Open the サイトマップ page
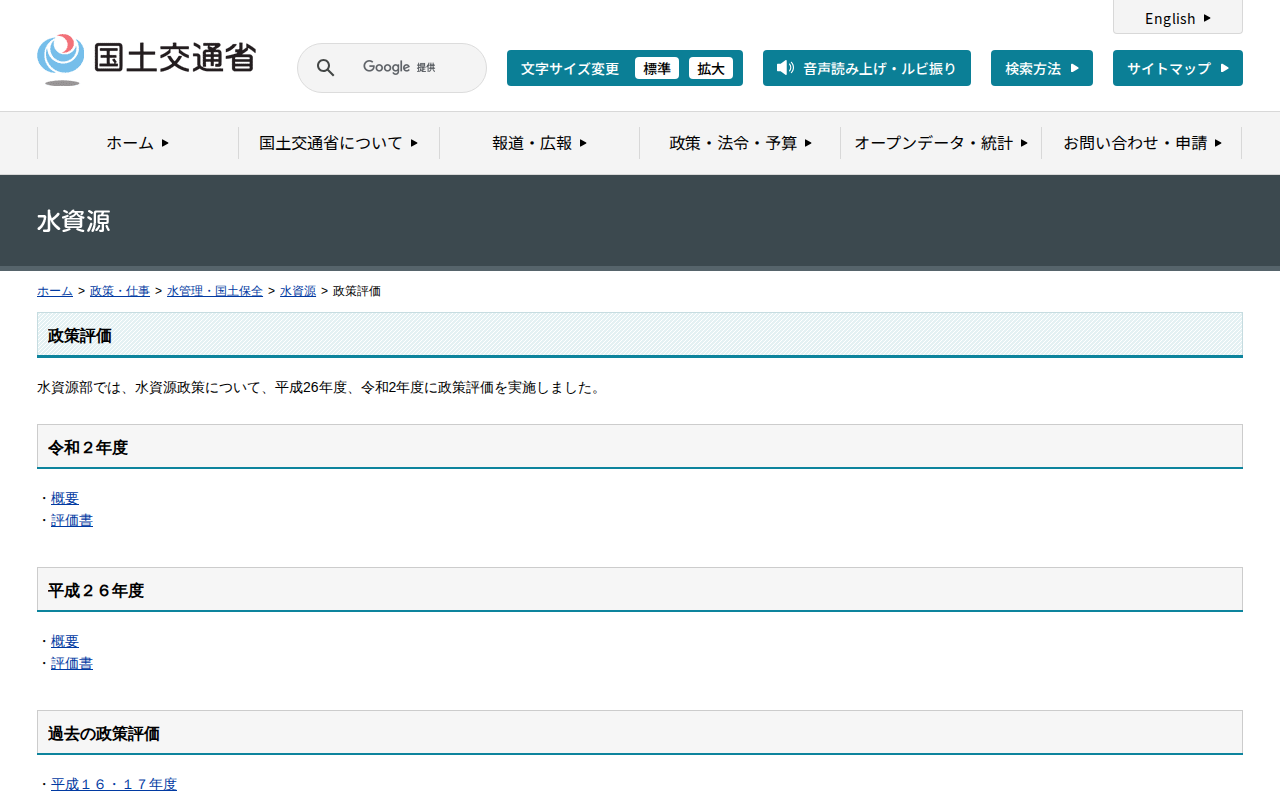The width and height of the screenshot is (1280, 800). (x=1177, y=68)
